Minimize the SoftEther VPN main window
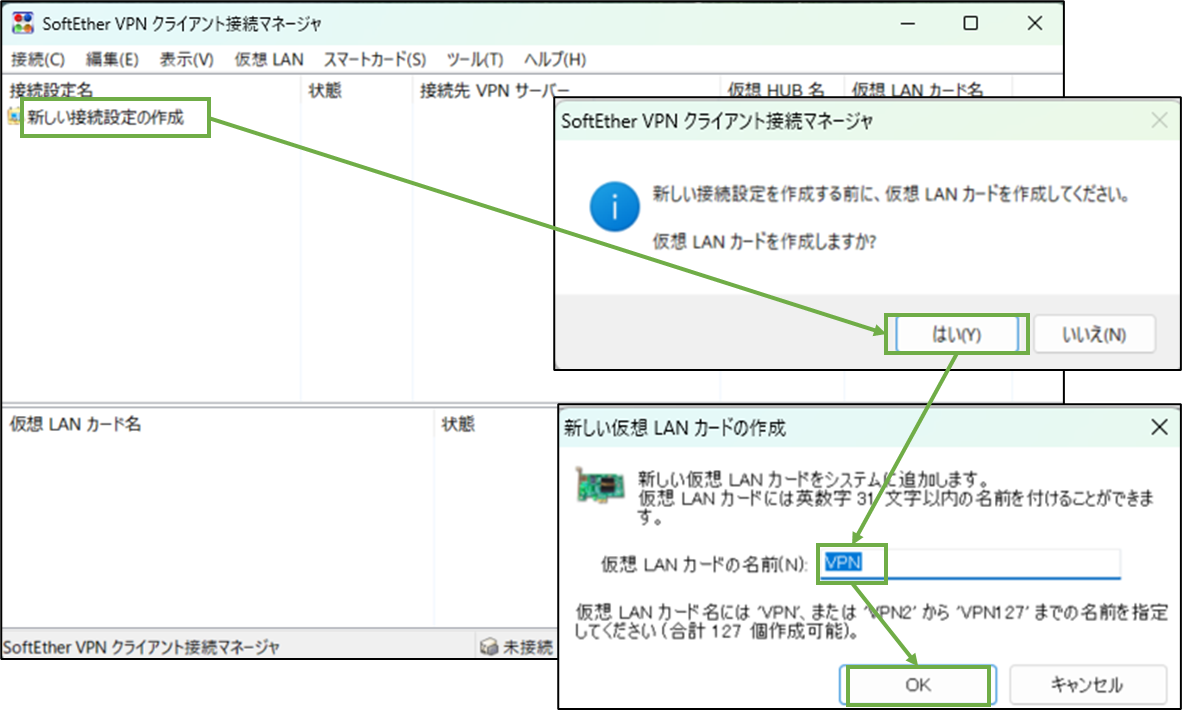Screen dimensions: 1182x710 point(908,23)
